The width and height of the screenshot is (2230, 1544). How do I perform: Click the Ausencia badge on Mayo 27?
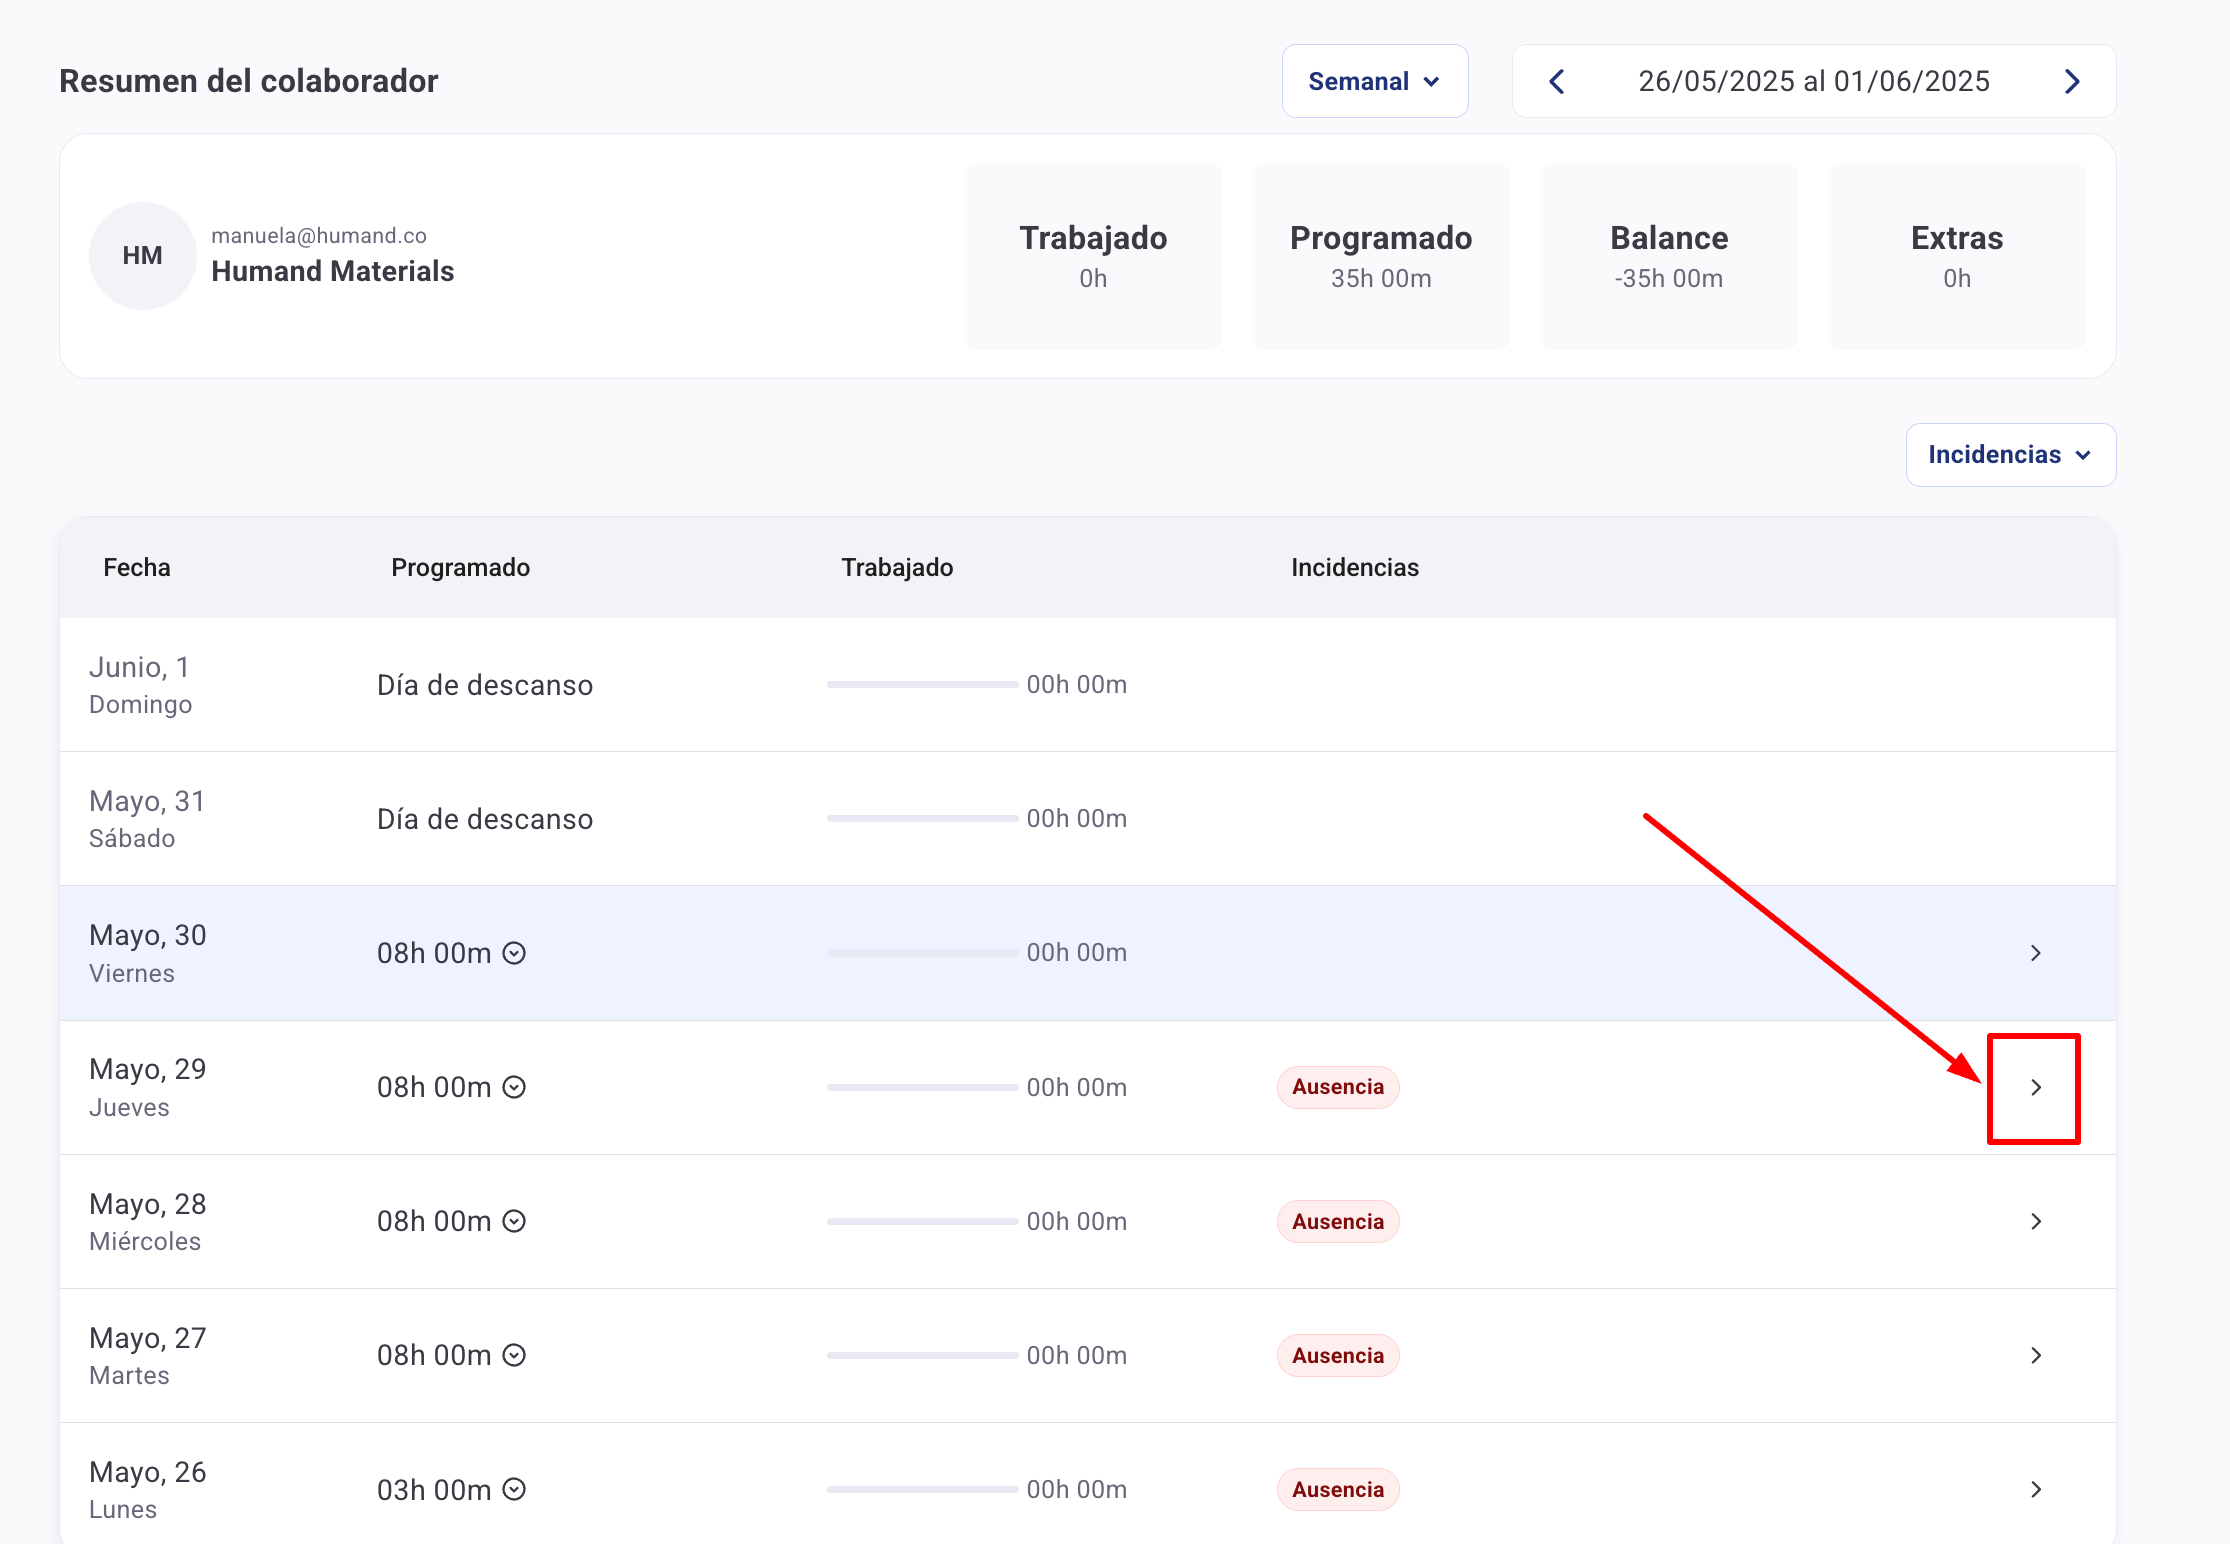point(1337,1355)
